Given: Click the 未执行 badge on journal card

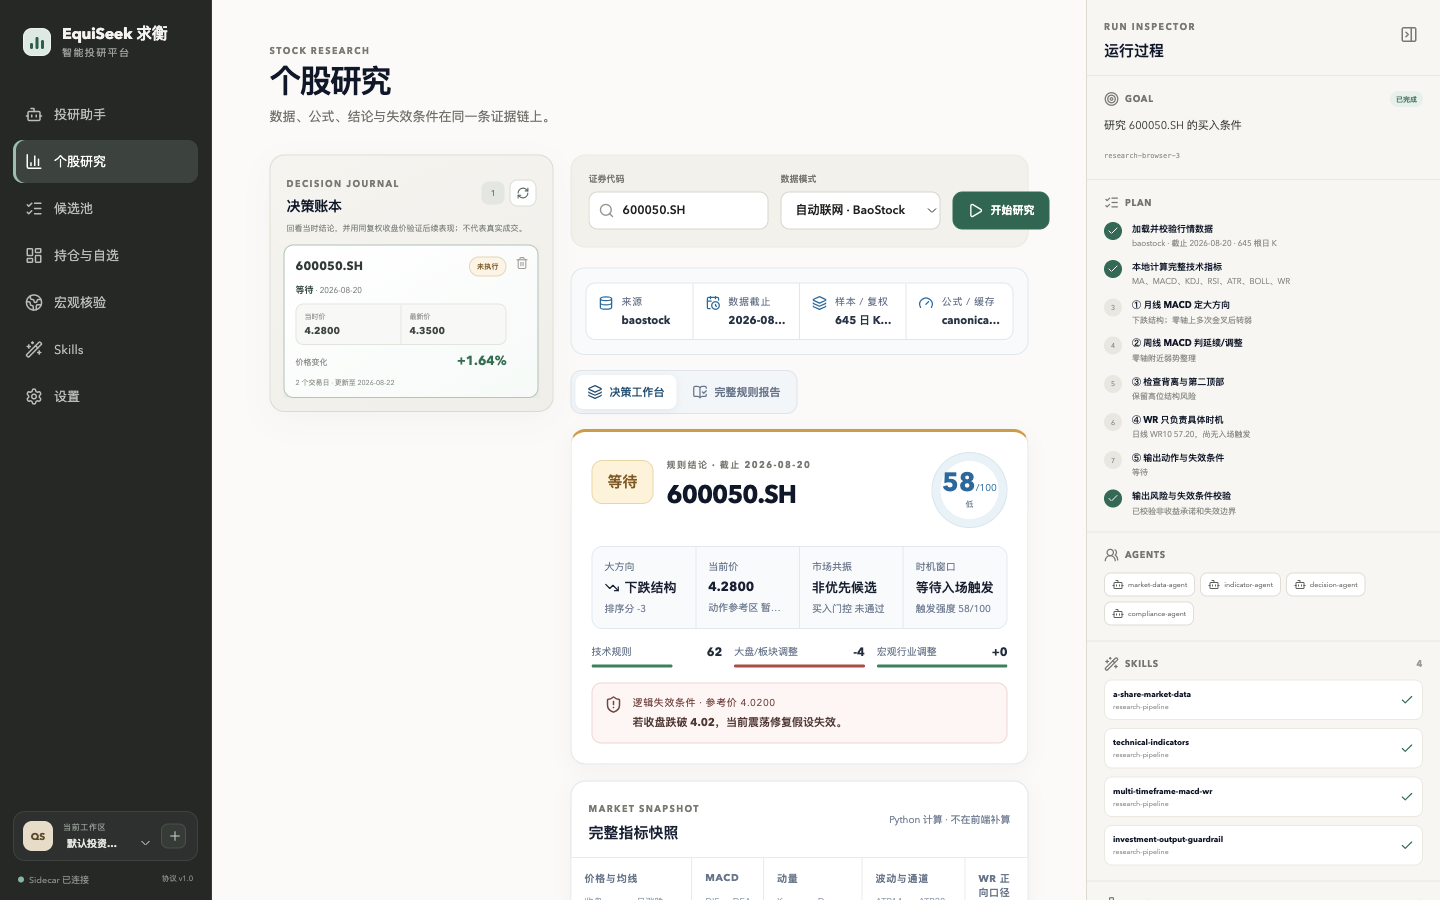Looking at the screenshot, I should click(x=487, y=266).
